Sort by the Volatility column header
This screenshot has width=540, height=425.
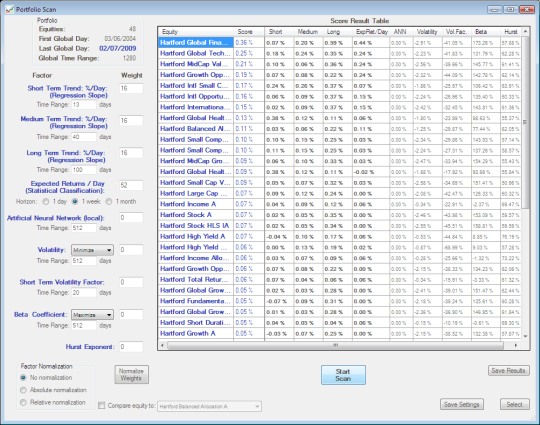427,32
